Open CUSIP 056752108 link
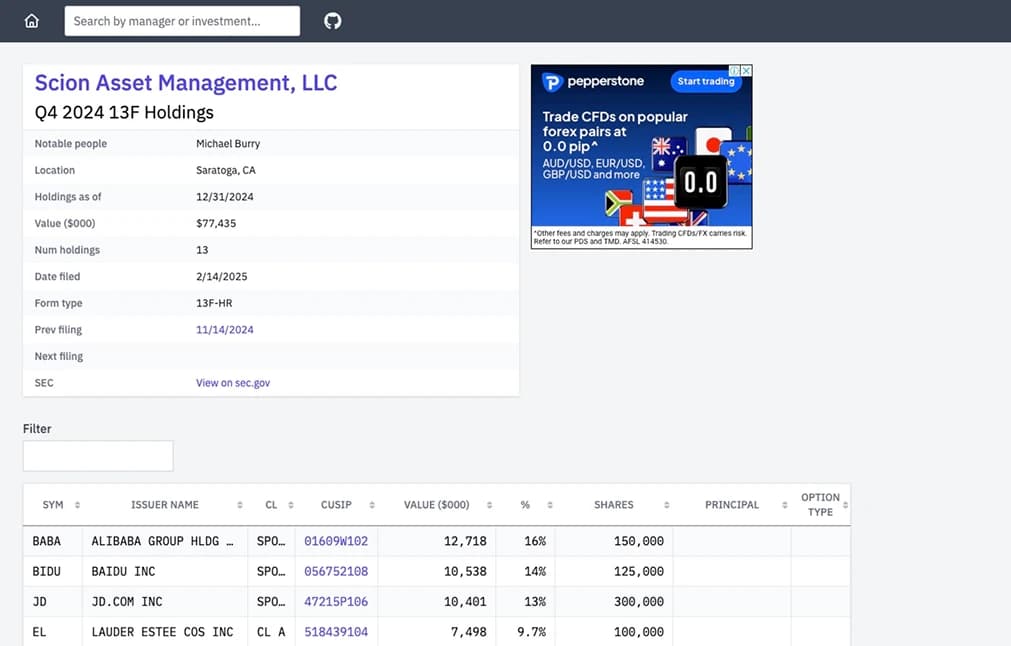Screen dimensions: 1011x646 point(336,571)
